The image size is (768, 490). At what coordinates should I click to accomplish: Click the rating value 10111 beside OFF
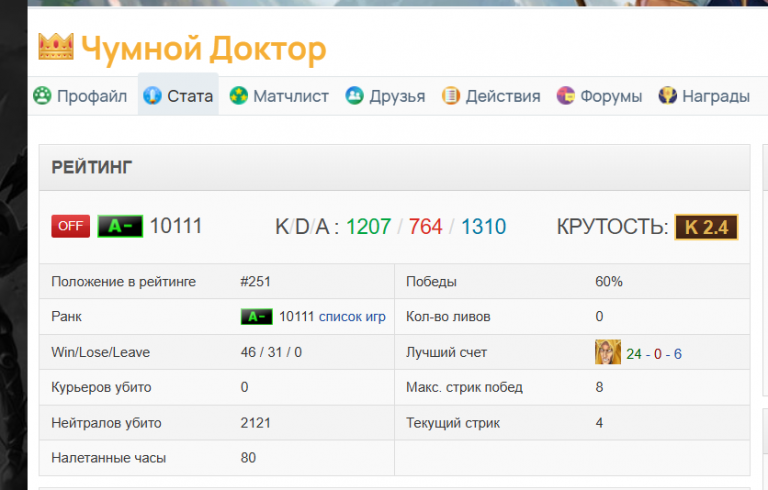point(176,226)
